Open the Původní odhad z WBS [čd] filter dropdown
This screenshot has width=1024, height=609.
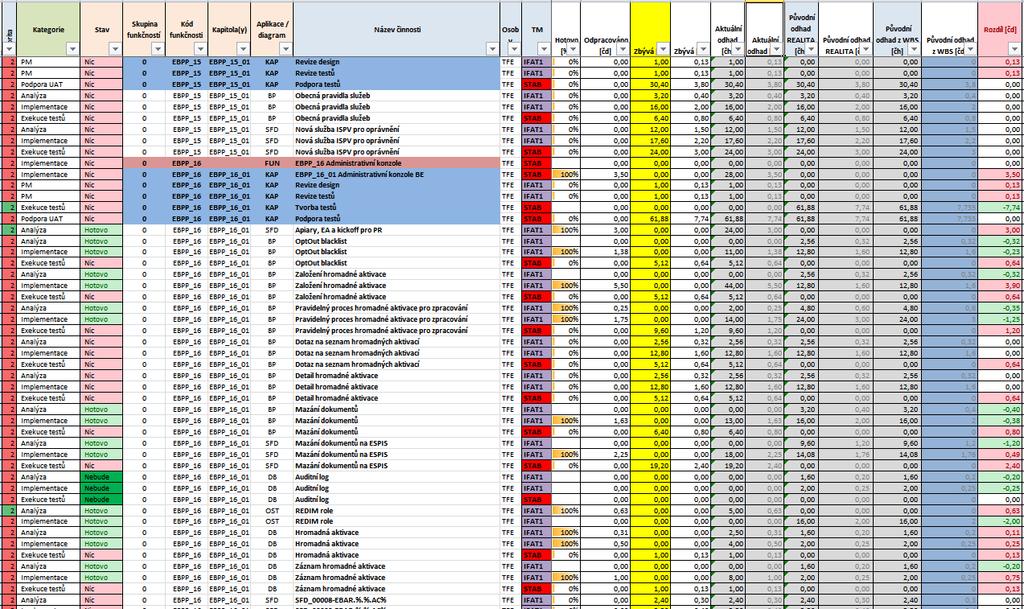[x=970, y=50]
